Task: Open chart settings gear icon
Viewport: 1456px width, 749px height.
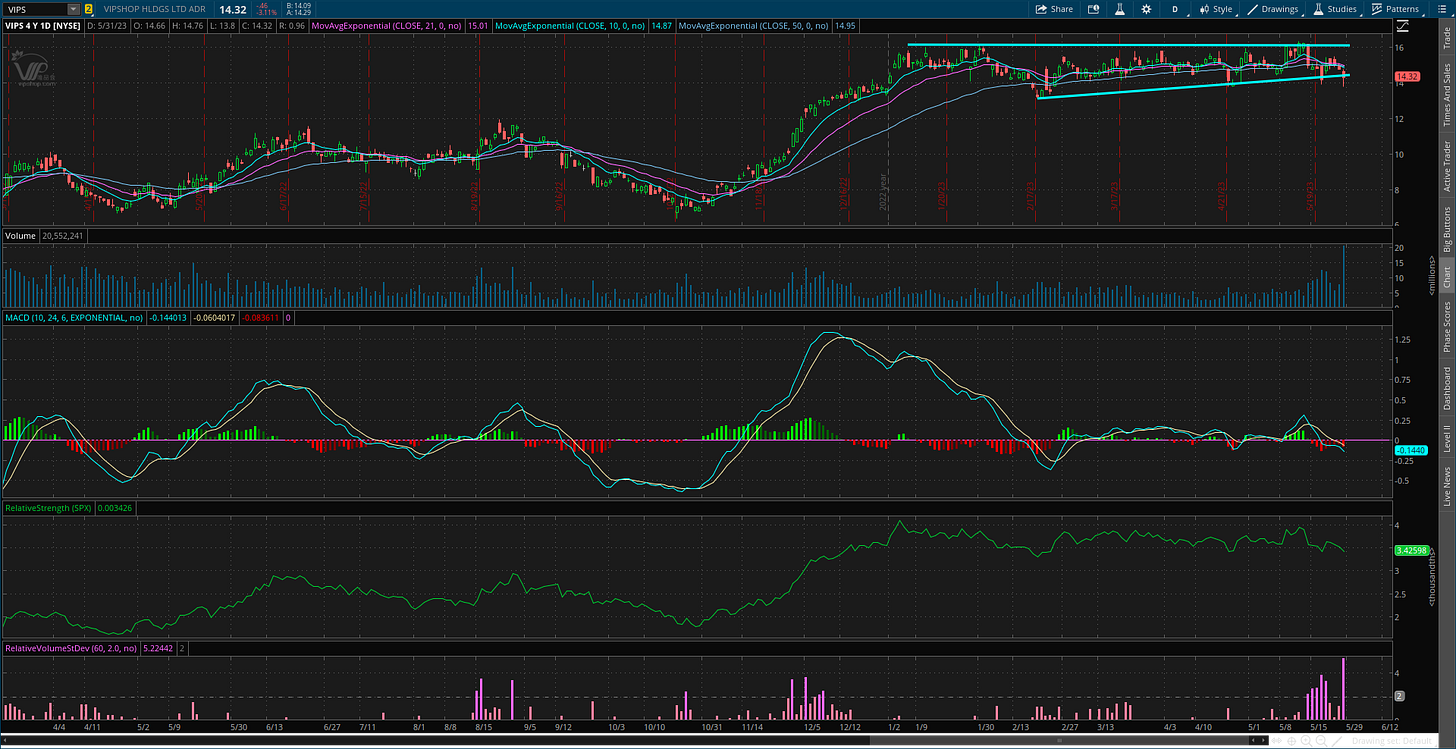Action: pos(1148,9)
